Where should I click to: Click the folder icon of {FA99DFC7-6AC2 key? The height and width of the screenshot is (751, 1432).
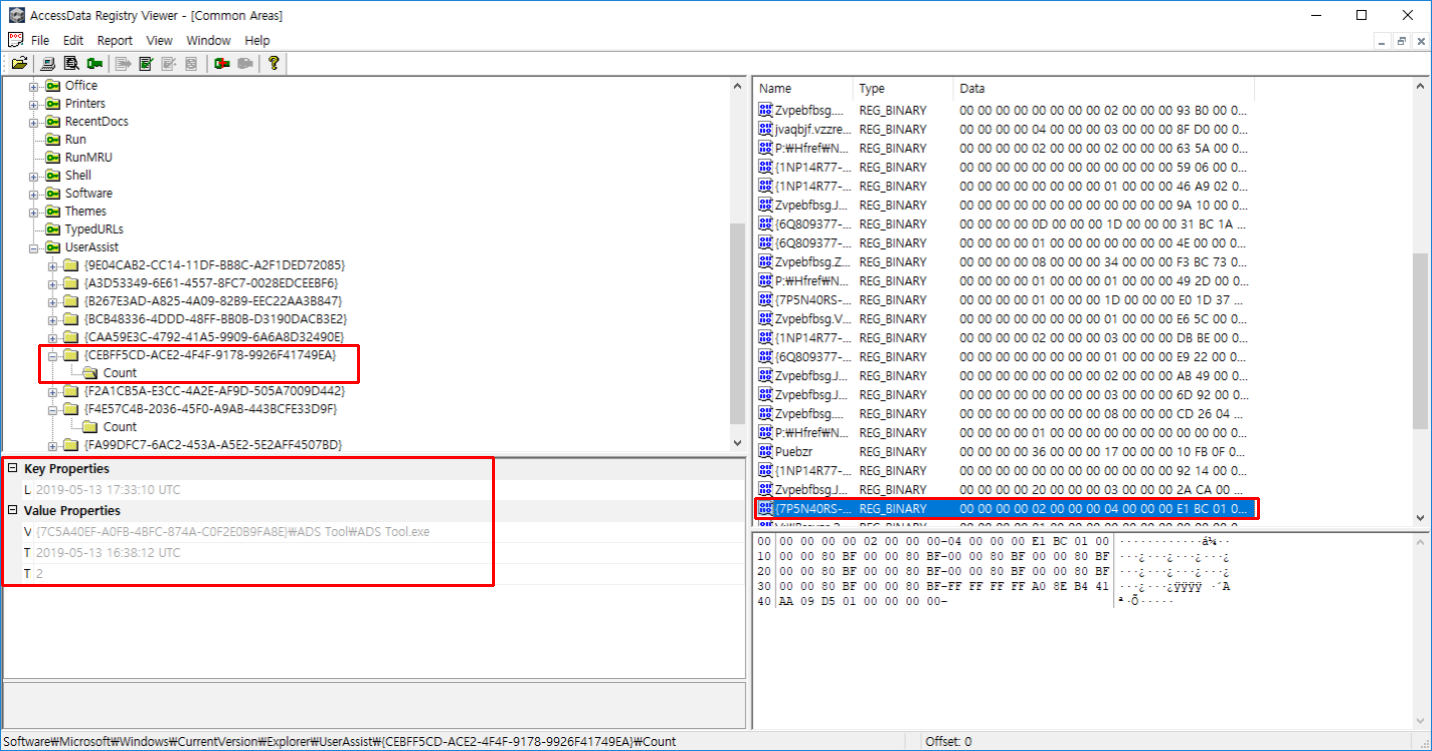tap(71, 445)
